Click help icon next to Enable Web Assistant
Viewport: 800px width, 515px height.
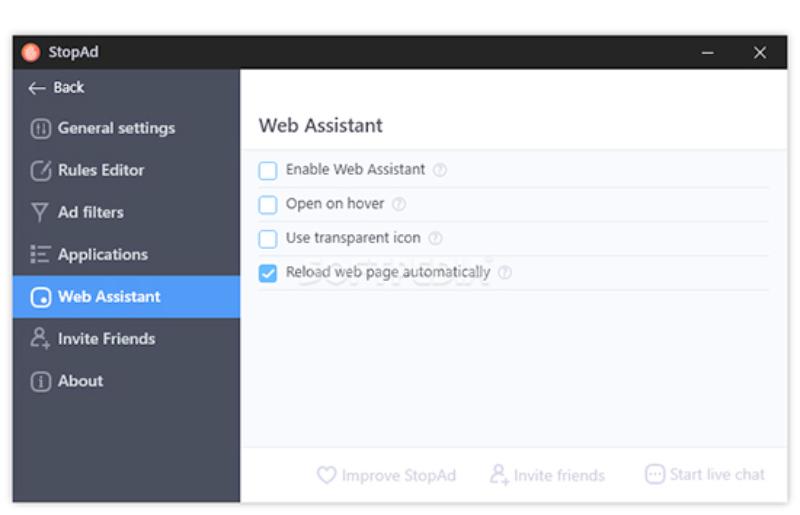click(x=440, y=170)
